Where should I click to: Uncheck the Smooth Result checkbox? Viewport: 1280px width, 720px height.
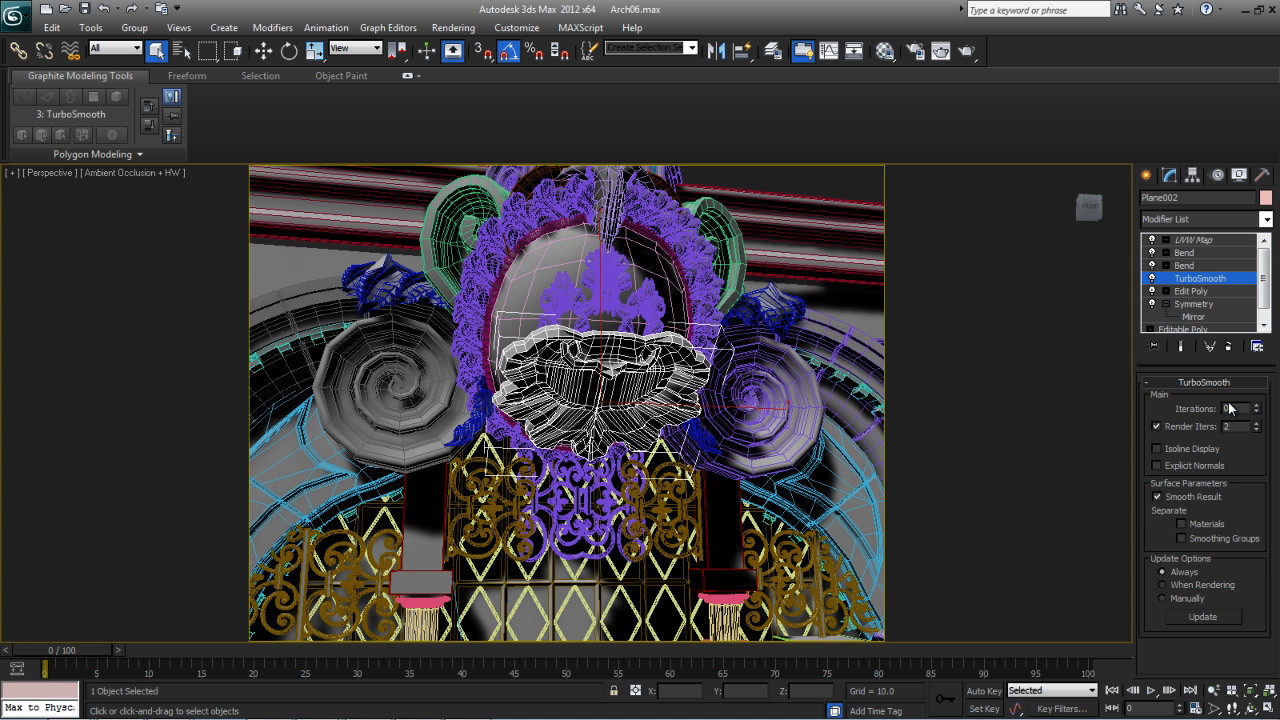1157,497
